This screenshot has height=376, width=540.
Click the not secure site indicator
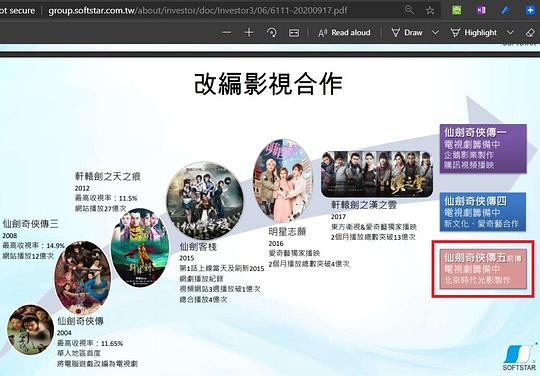pyautogui.click(x=17, y=11)
